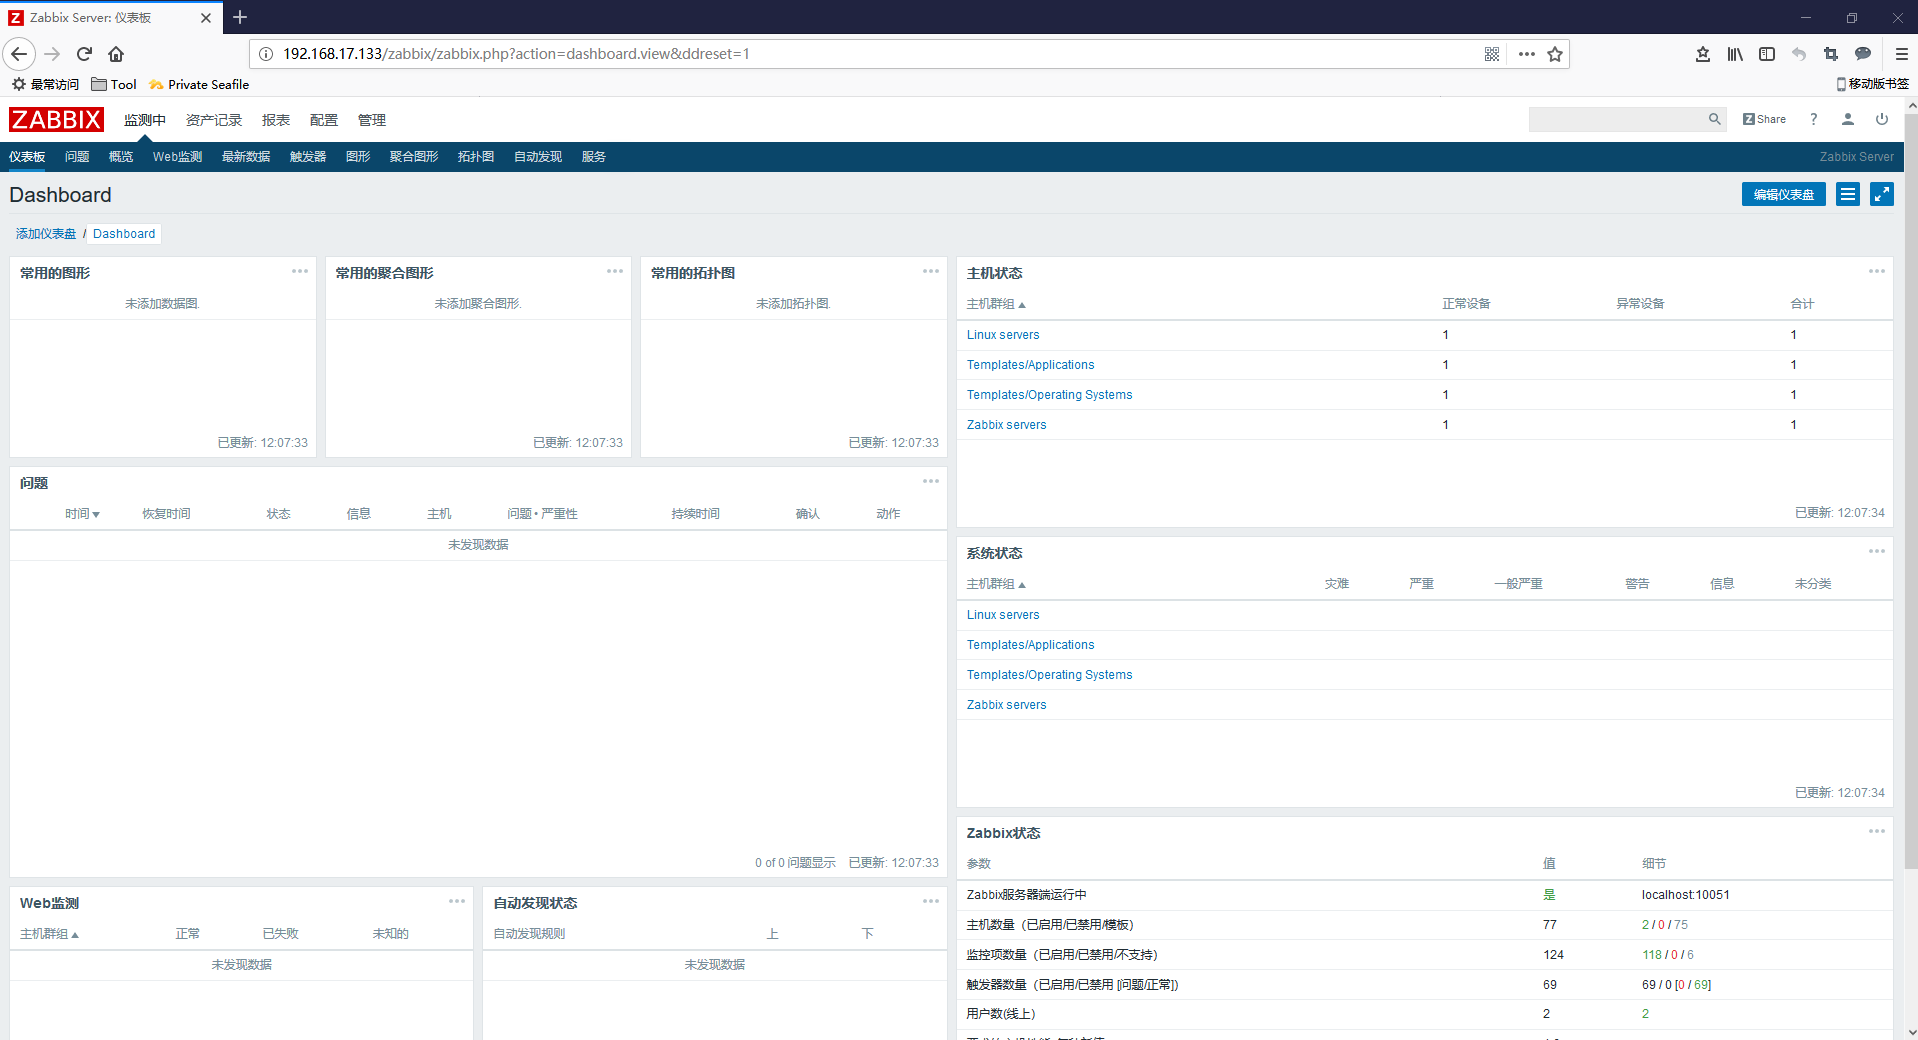
Task: Toggle the browser sidebar icon
Action: tap(1767, 54)
